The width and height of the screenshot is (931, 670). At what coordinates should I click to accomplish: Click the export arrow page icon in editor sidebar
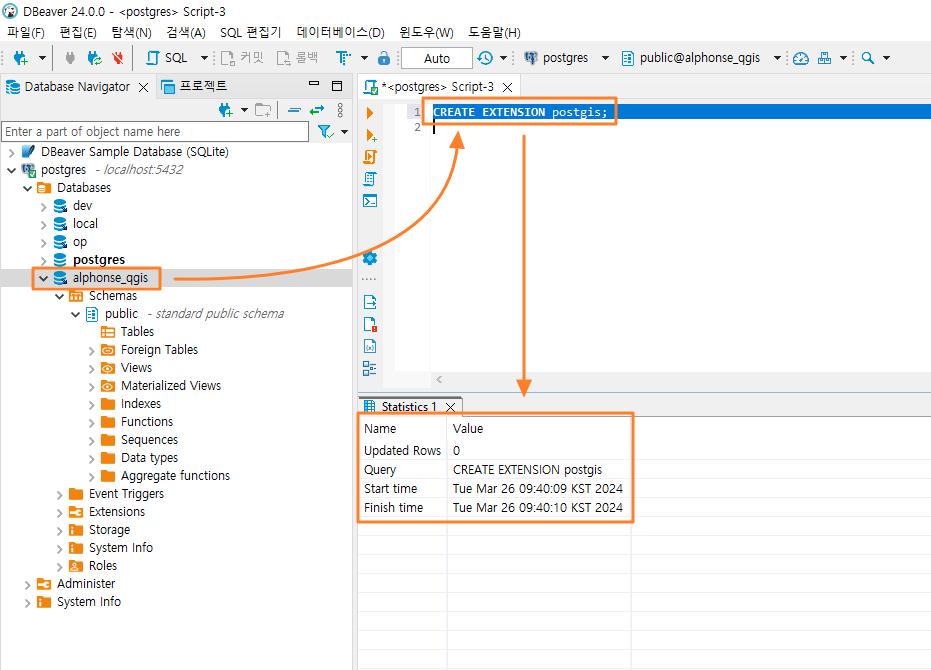370,302
